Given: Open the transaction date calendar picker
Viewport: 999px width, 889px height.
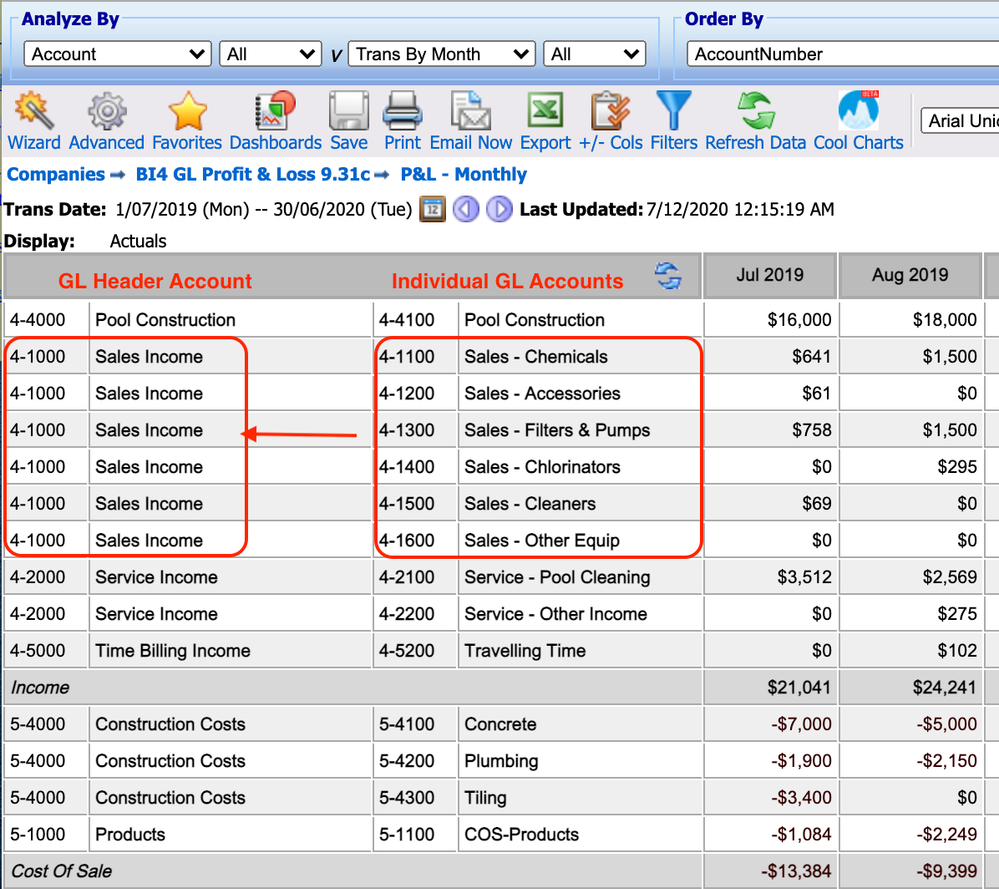Looking at the screenshot, I should pos(432,209).
